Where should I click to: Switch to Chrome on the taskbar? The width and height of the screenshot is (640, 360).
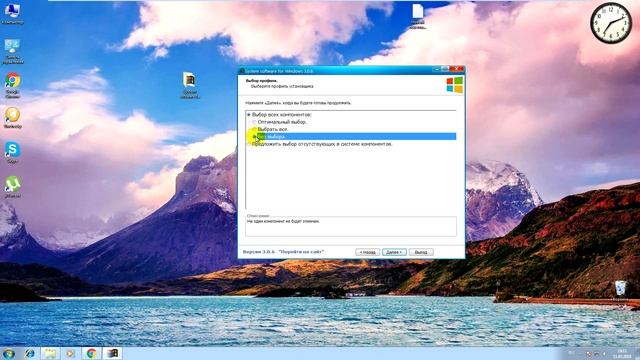coord(91,353)
